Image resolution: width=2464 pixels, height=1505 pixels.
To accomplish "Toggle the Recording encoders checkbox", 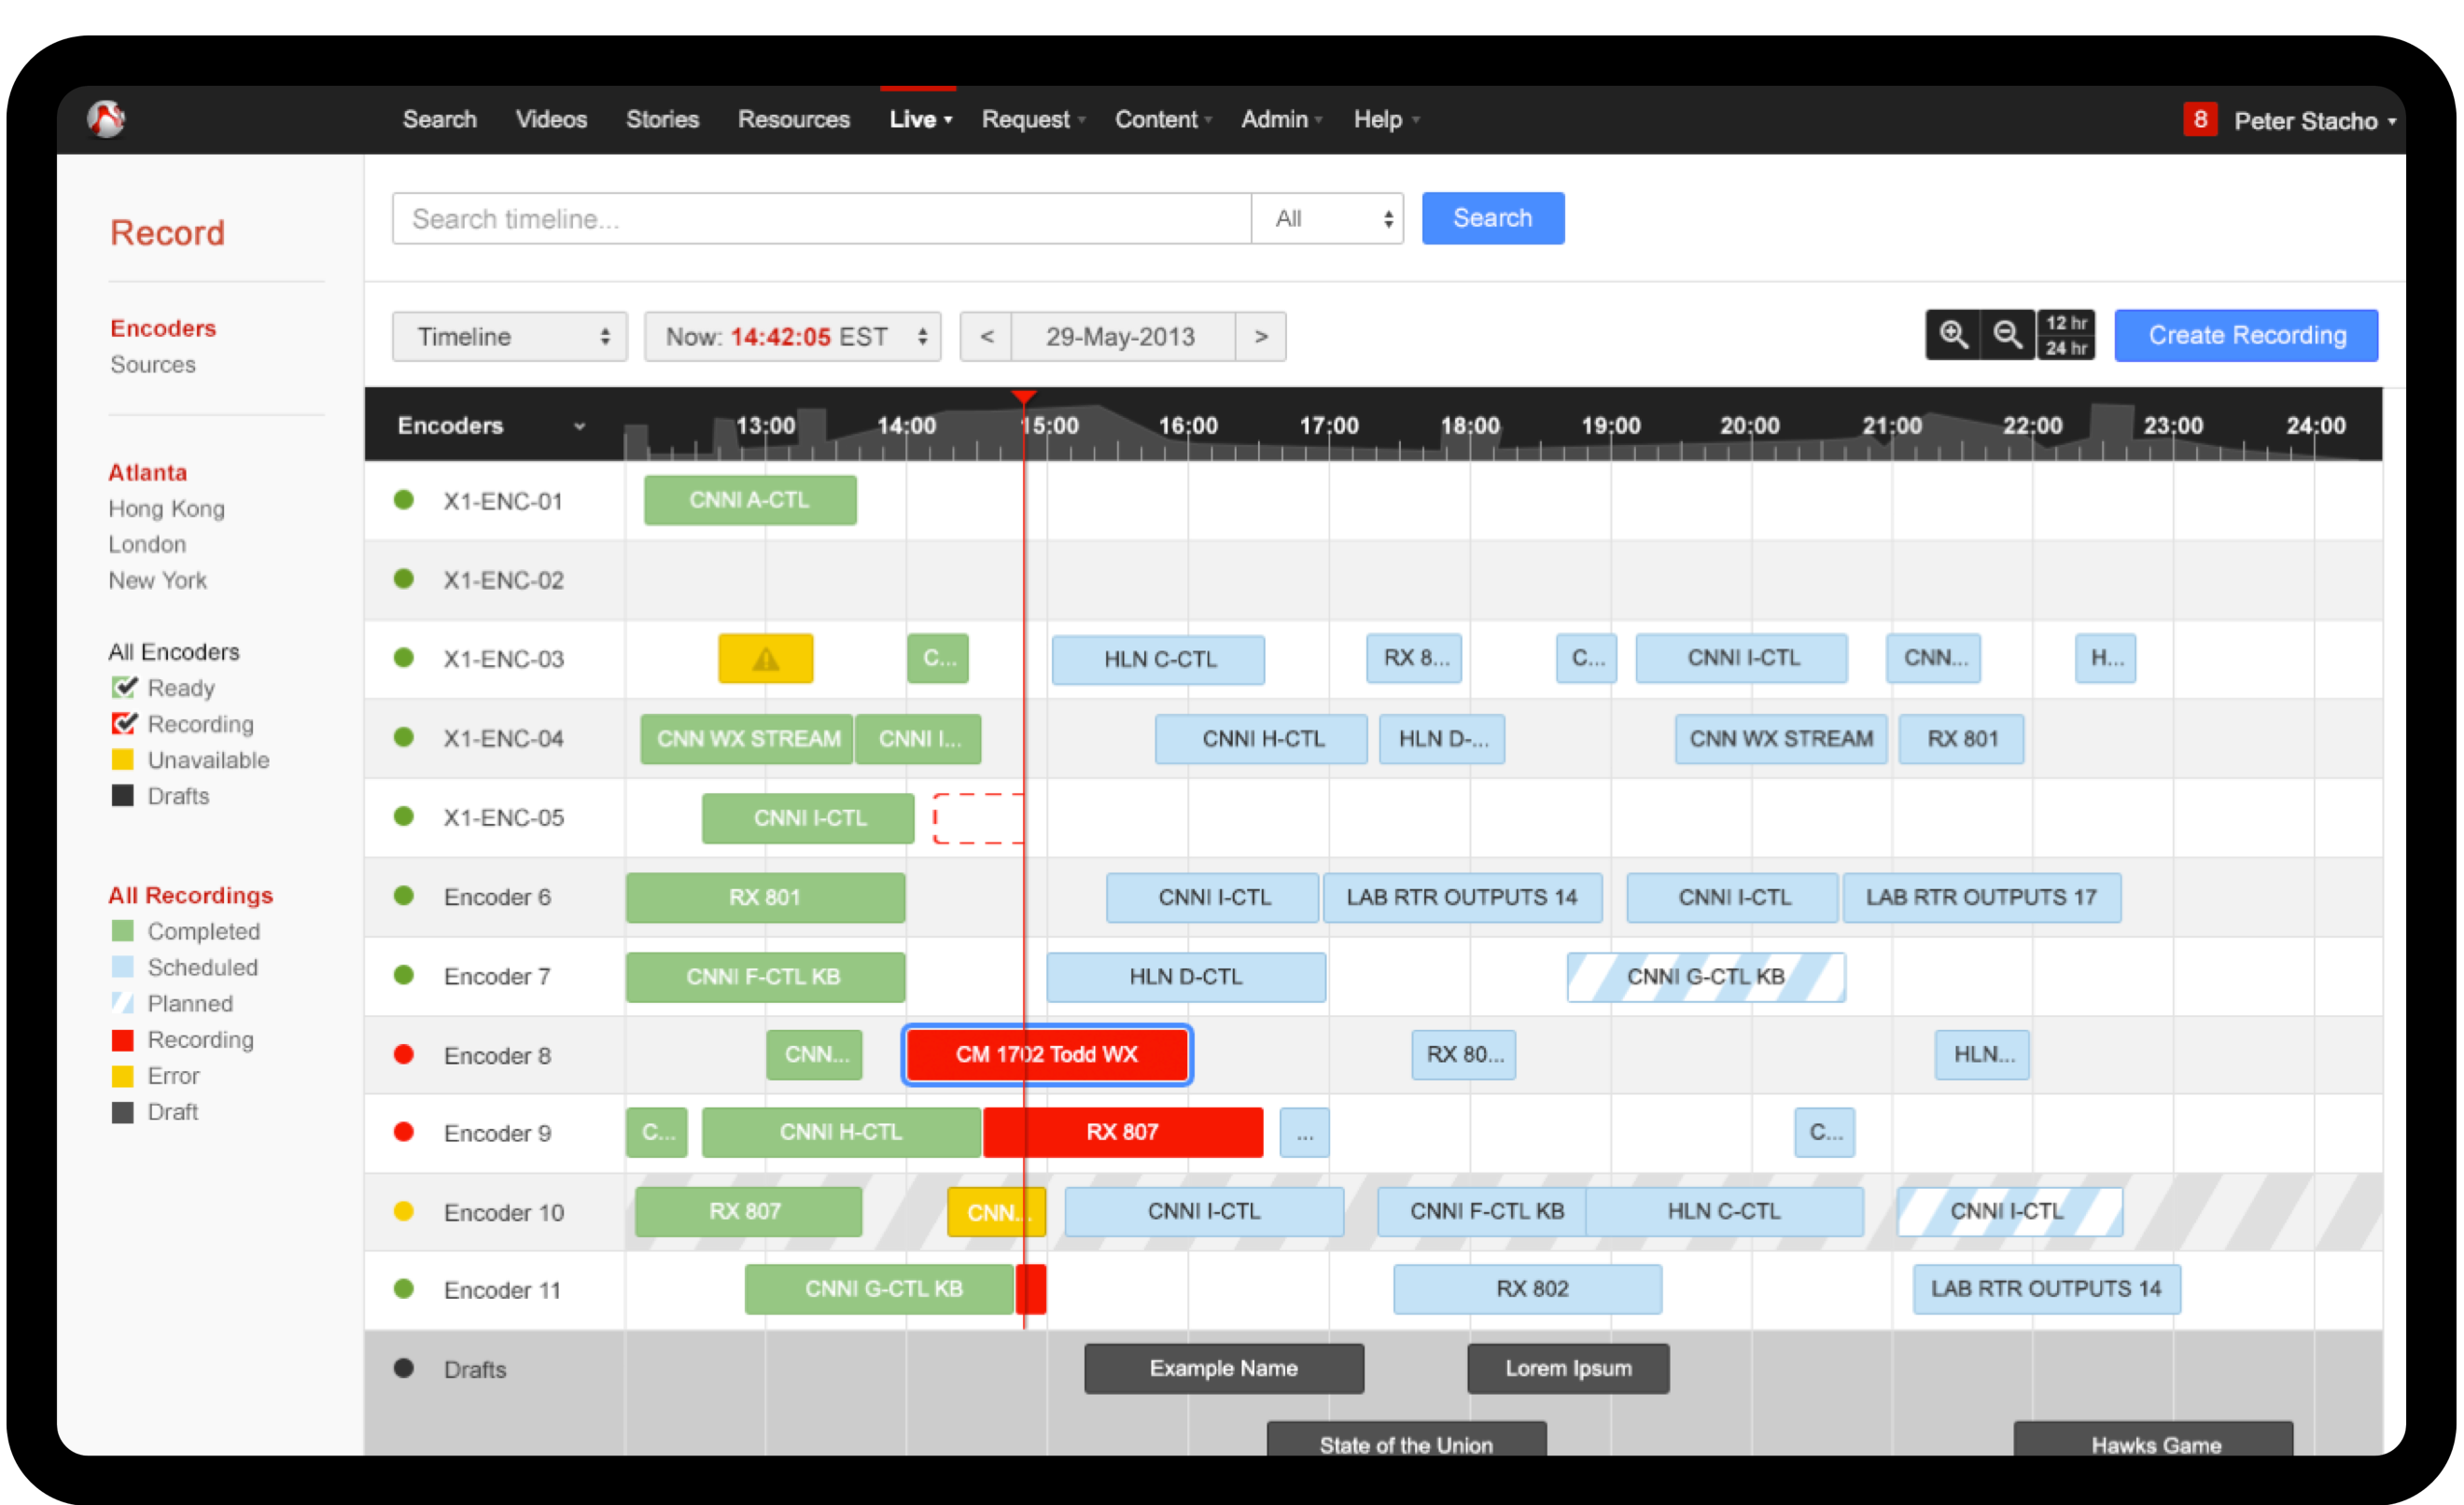I will tap(123, 723).
